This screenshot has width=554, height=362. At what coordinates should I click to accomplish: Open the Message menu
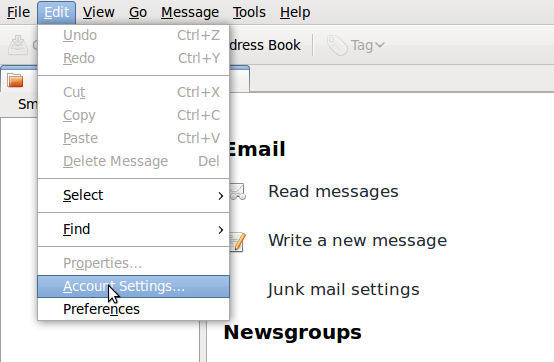click(190, 12)
